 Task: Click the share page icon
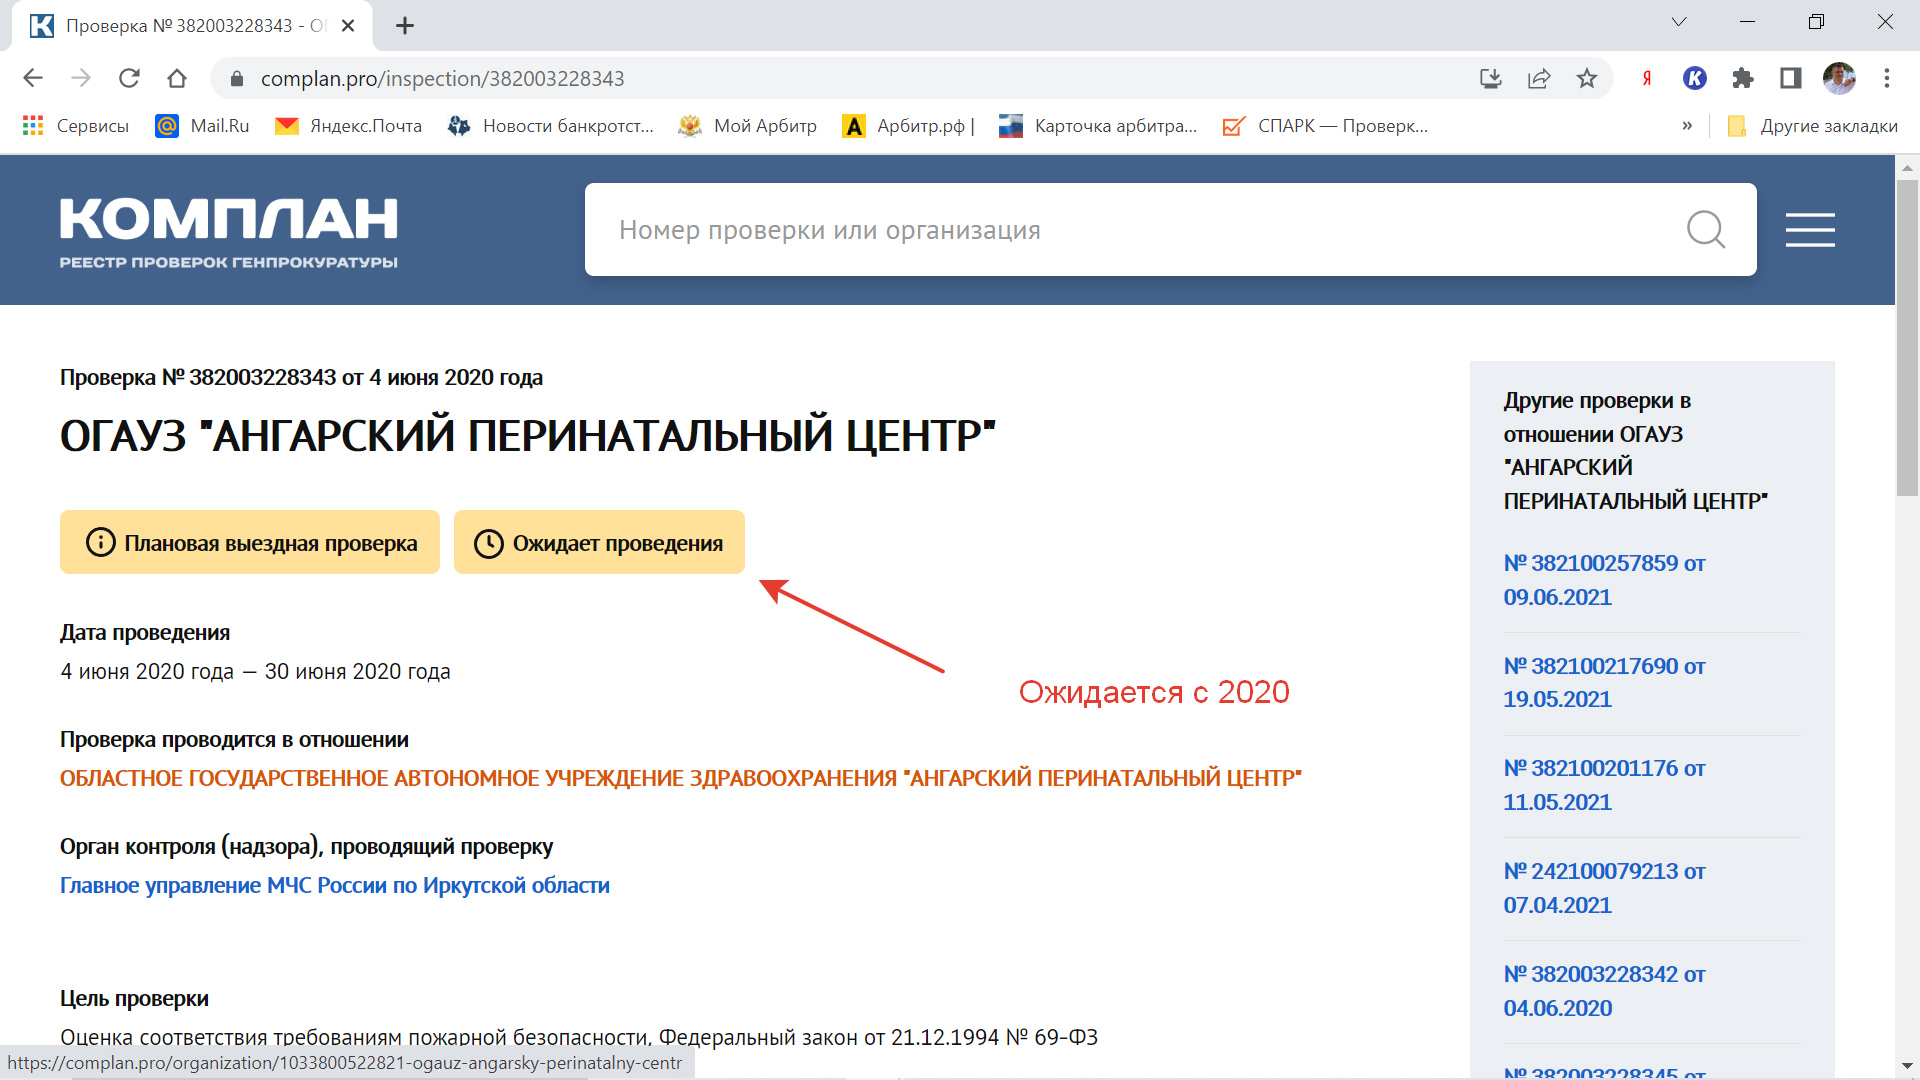[1539, 78]
